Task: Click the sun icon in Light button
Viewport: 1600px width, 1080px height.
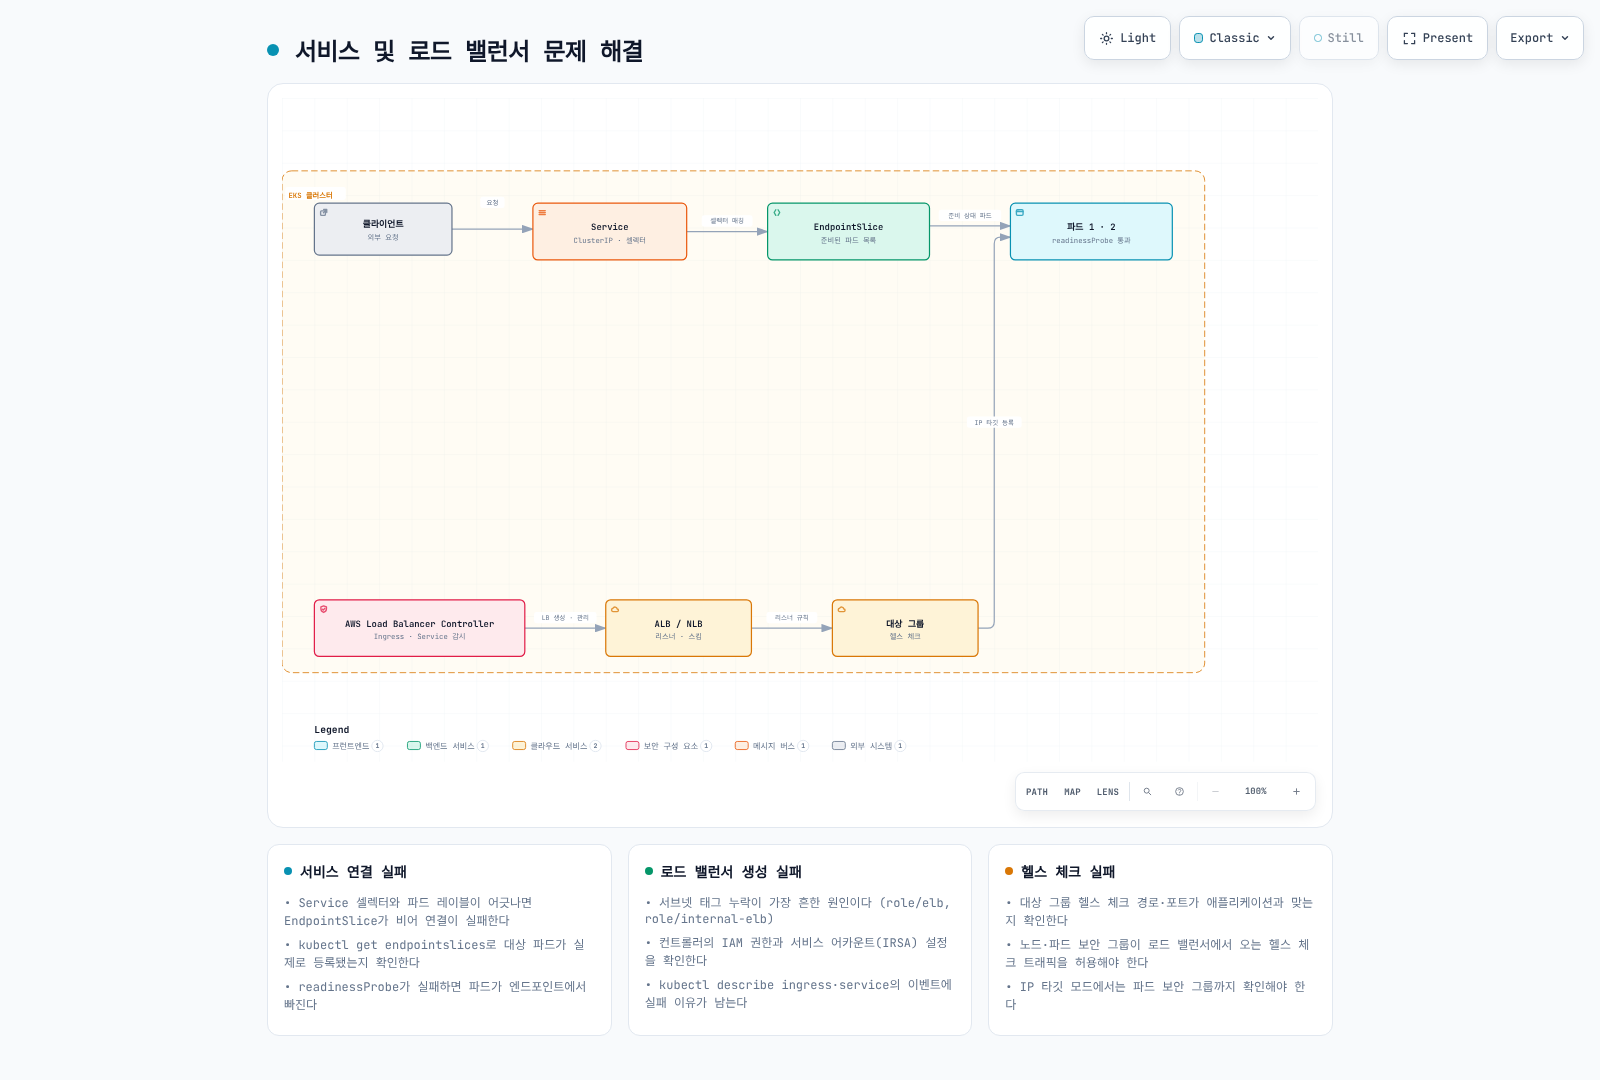Action: point(1106,38)
